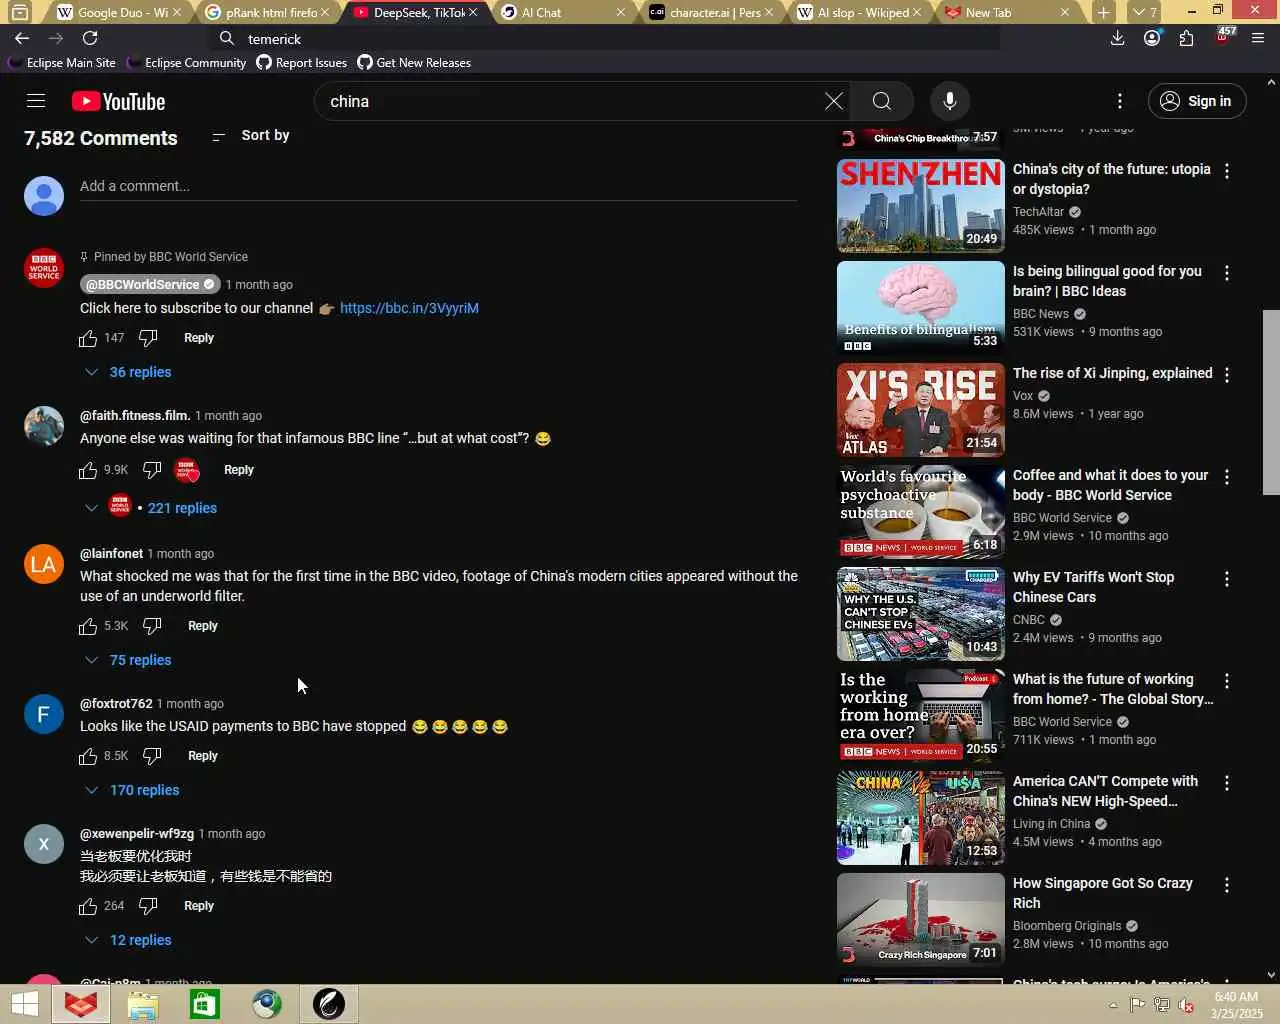Expand 12 replies under xewenpelir-wf9zg
The image size is (1280, 1024).
click(128, 940)
